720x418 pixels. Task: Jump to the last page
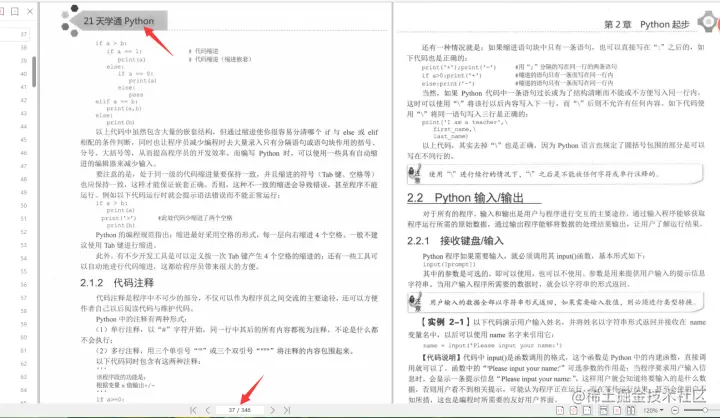point(287,410)
